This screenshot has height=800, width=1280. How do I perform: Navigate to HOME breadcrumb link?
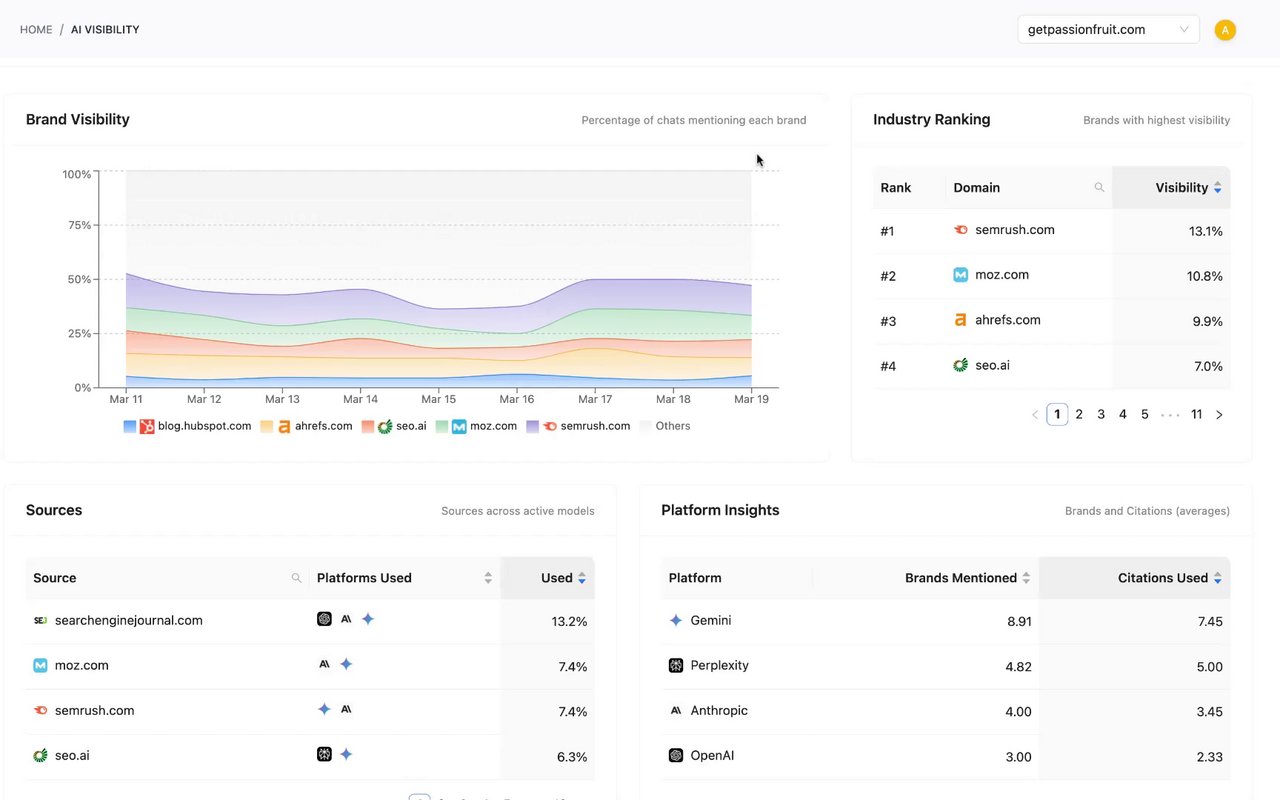36,30
